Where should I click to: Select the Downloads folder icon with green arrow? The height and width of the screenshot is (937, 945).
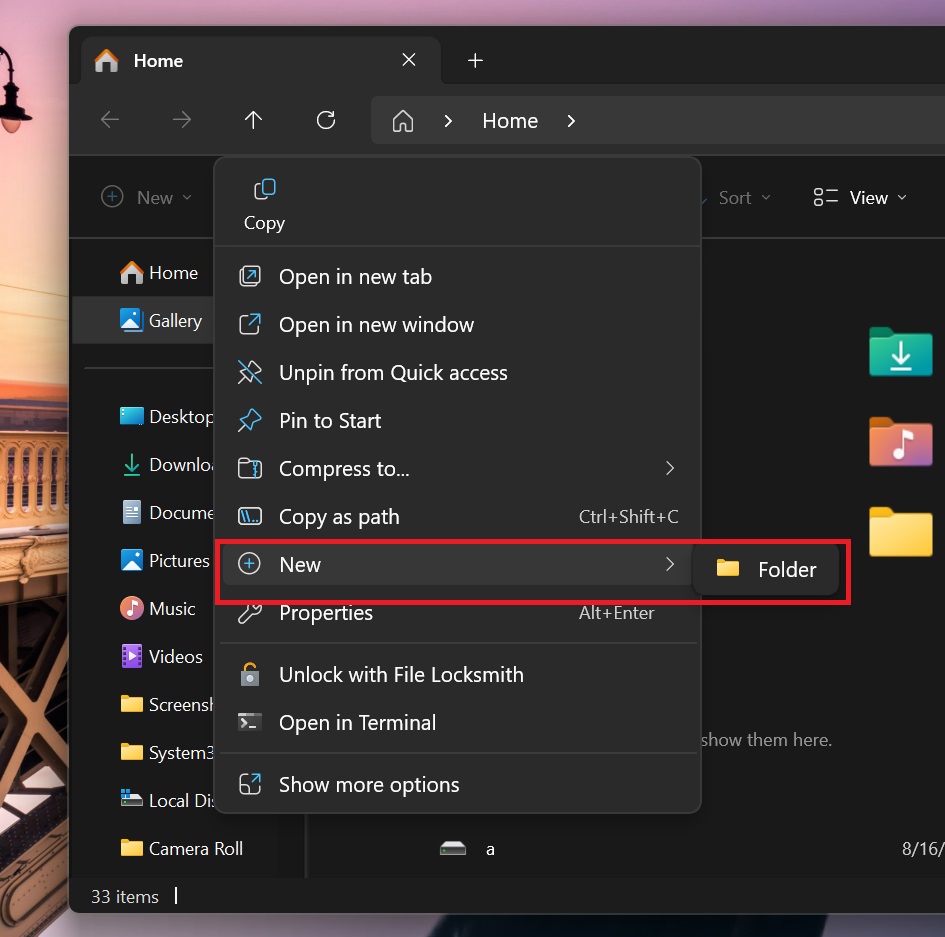[x=899, y=353]
